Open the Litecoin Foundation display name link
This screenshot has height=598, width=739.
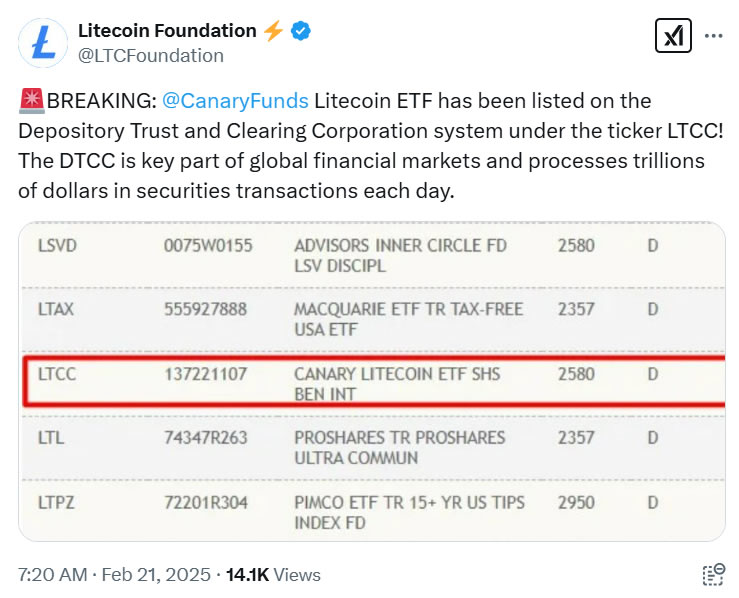coord(167,31)
